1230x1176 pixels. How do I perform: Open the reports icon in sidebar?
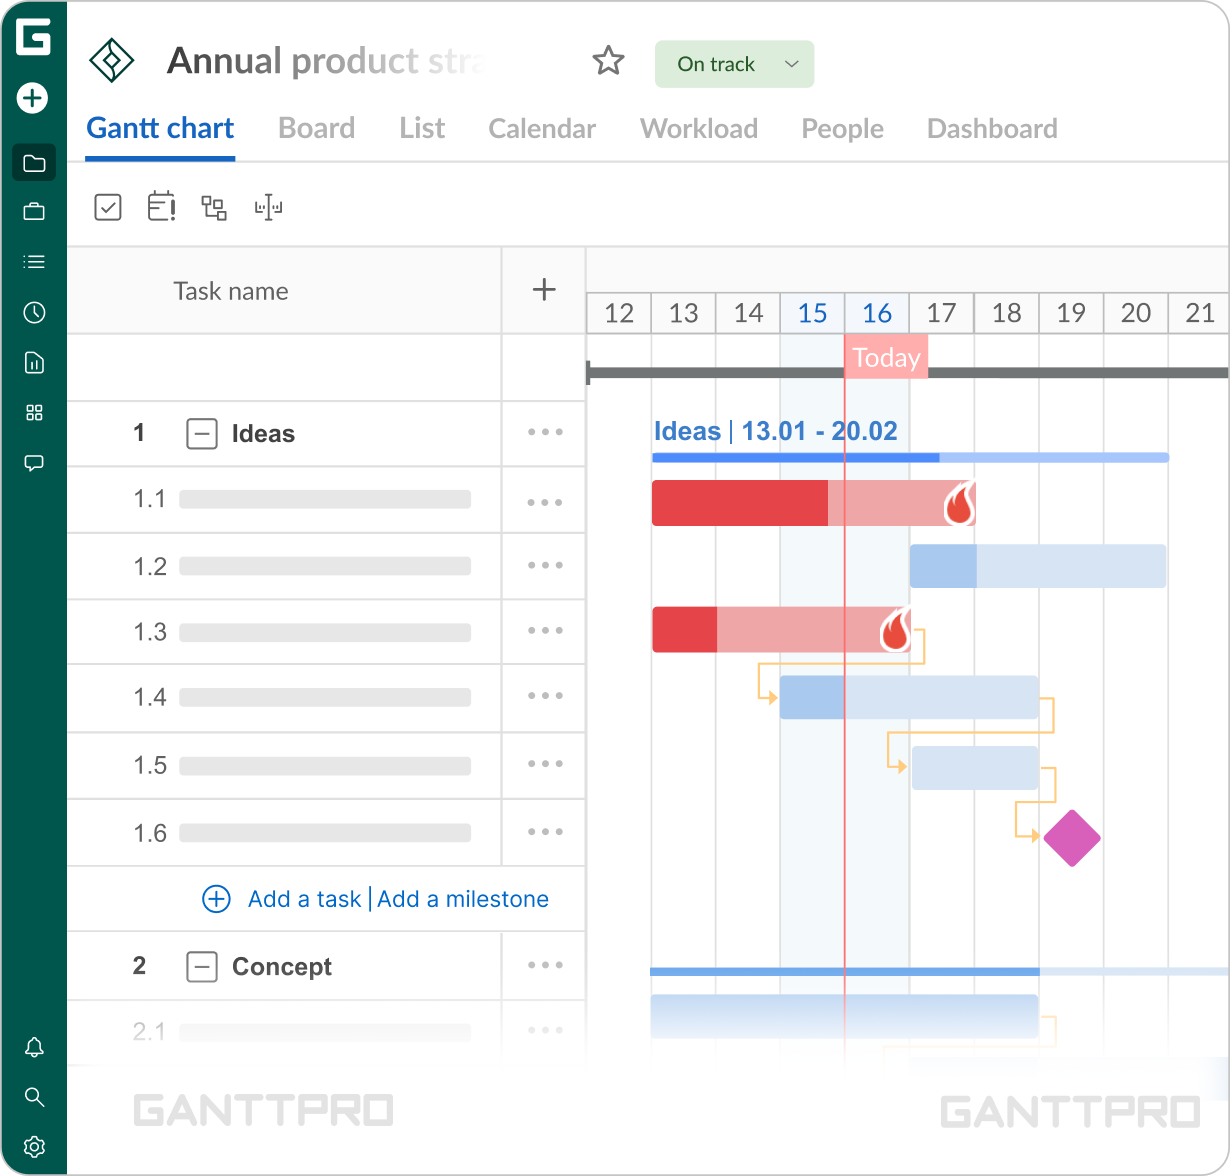tap(34, 363)
